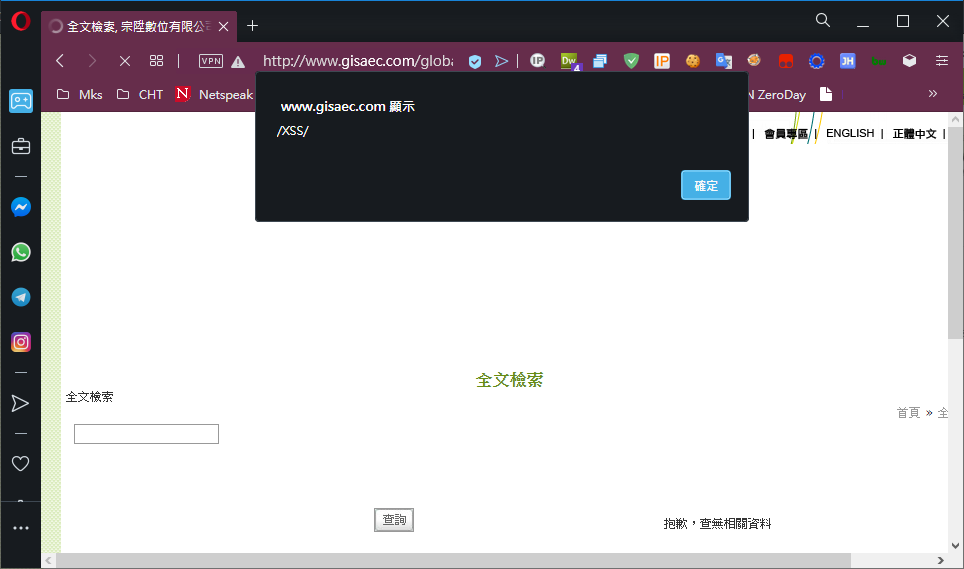The width and height of the screenshot is (964, 569).
Task: Open the cookie editor extension
Action: tap(693, 61)
